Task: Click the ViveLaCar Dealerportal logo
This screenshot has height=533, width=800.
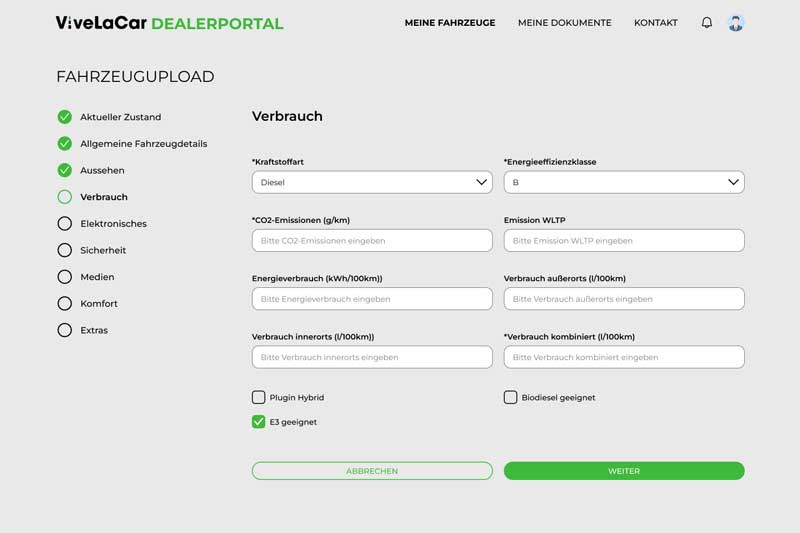Action: click(x=169, y=23)
